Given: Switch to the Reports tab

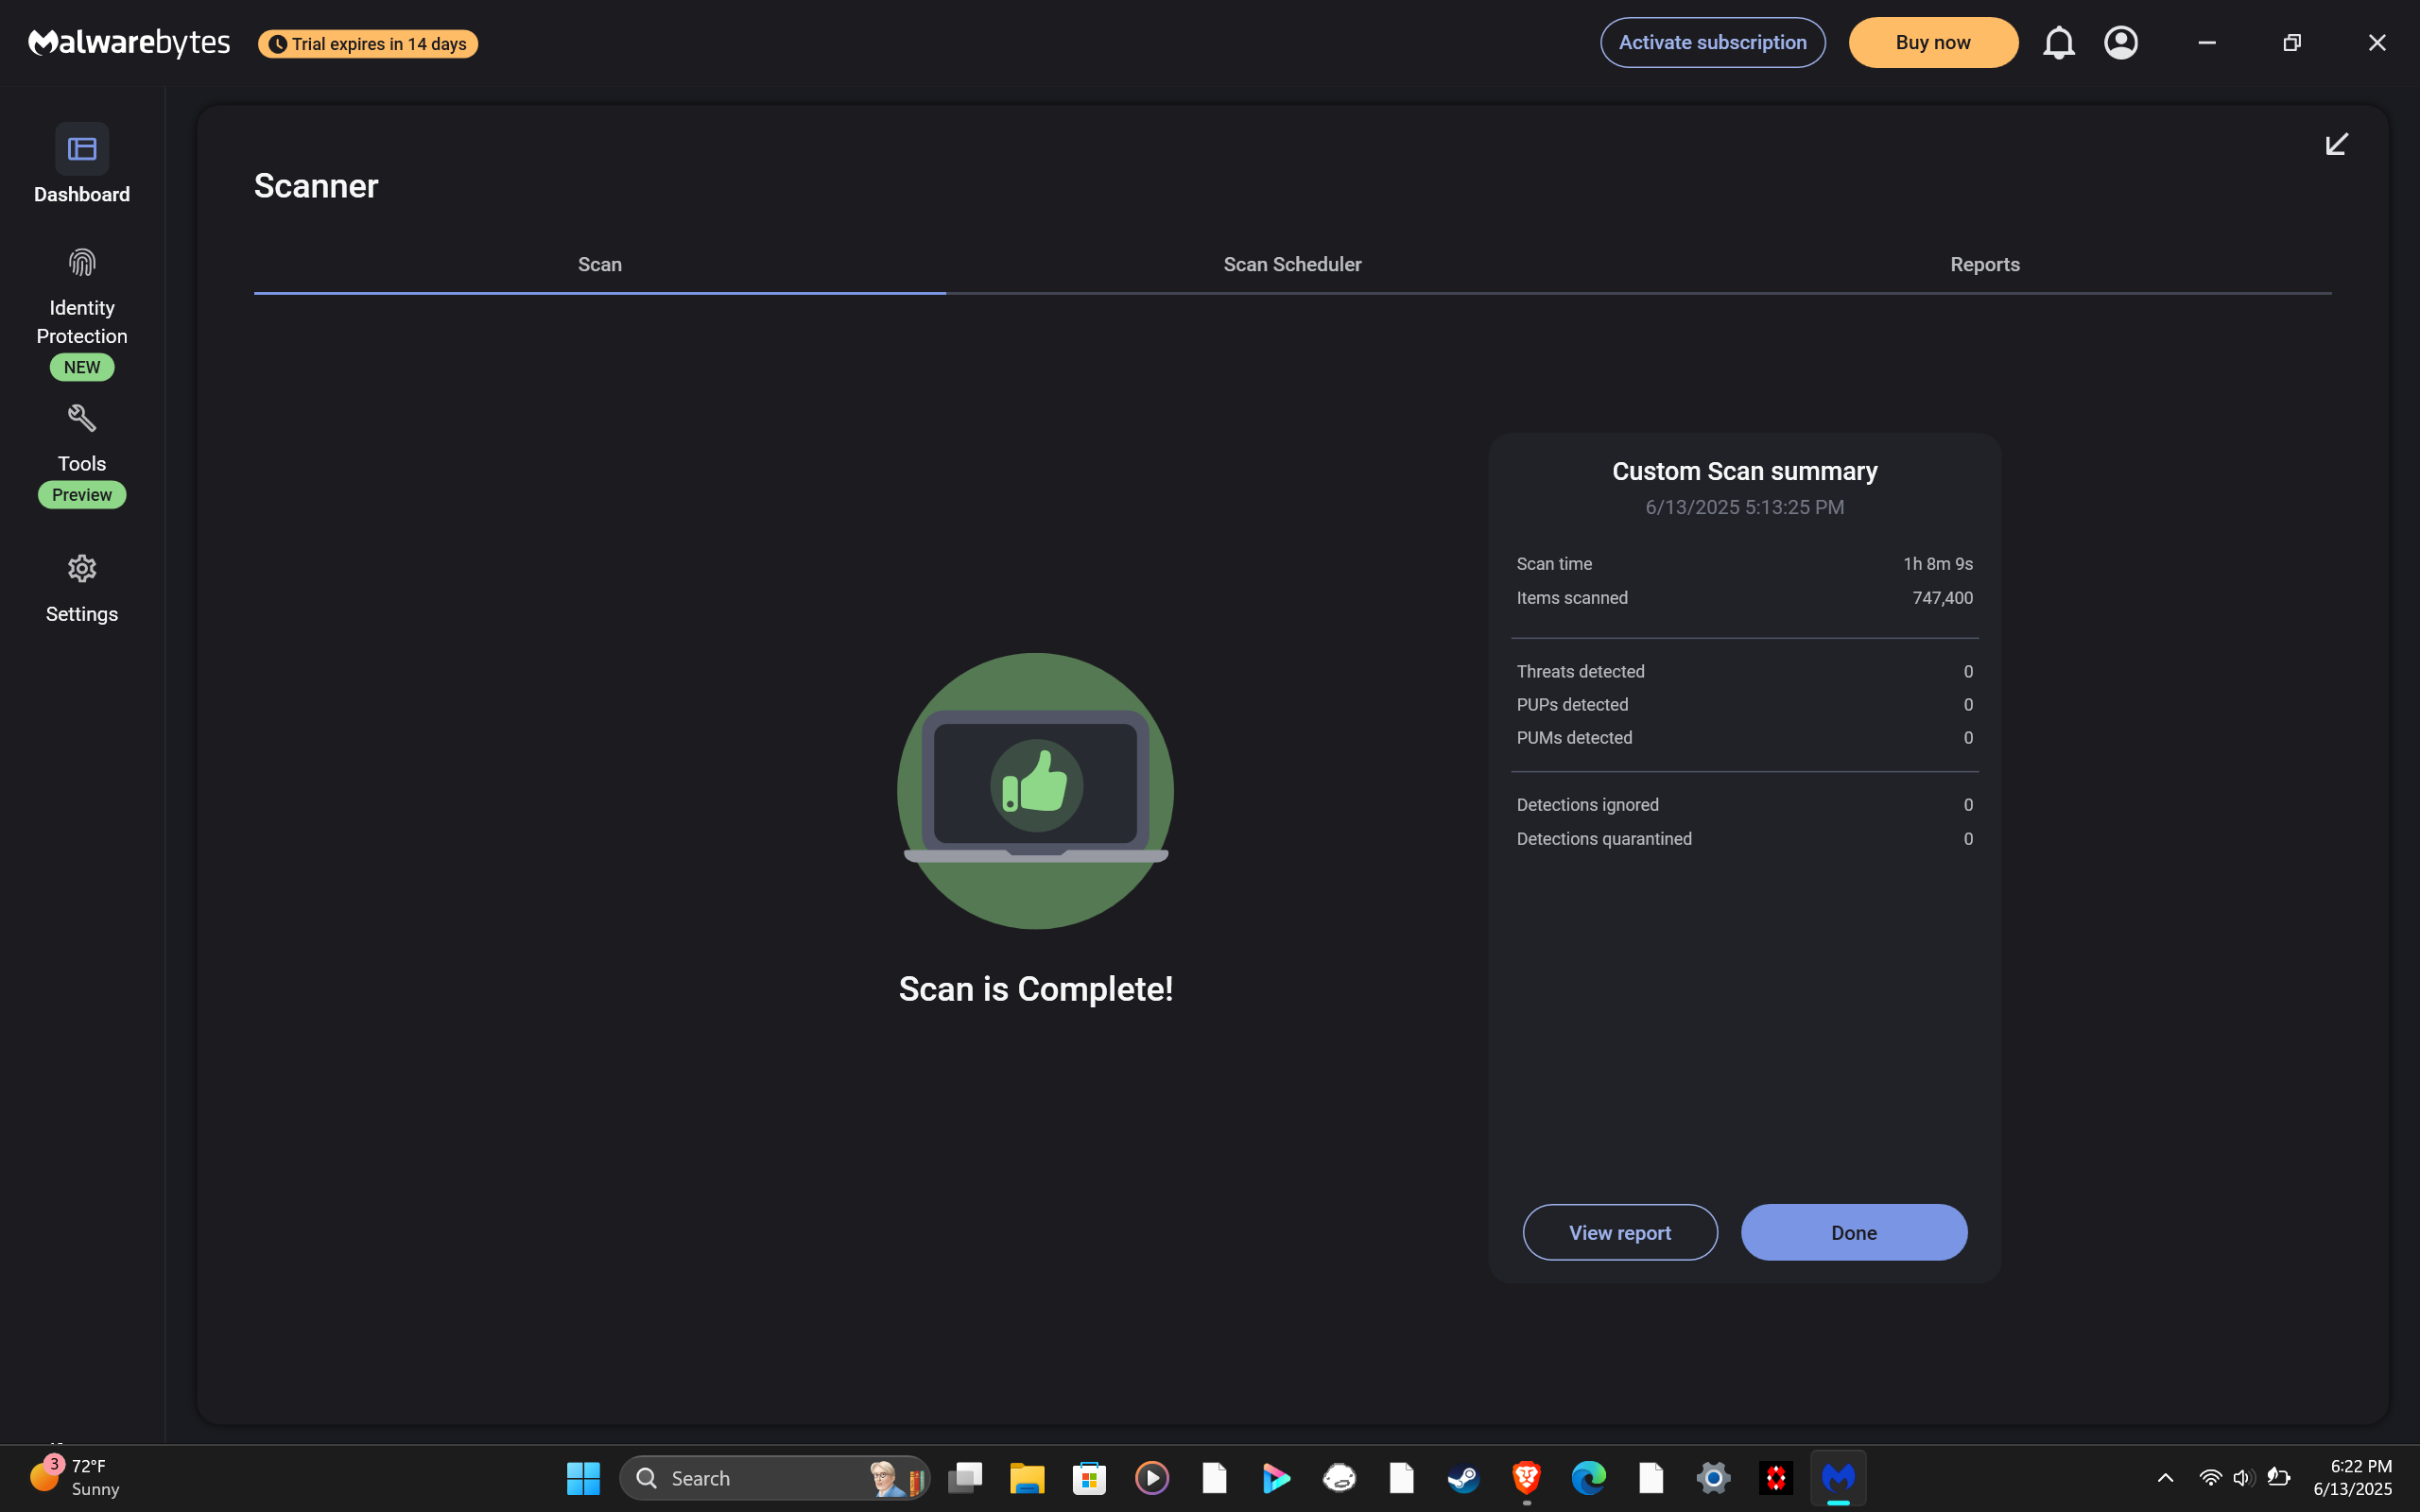Looking at the screenshot, I should pos(1984,265).
